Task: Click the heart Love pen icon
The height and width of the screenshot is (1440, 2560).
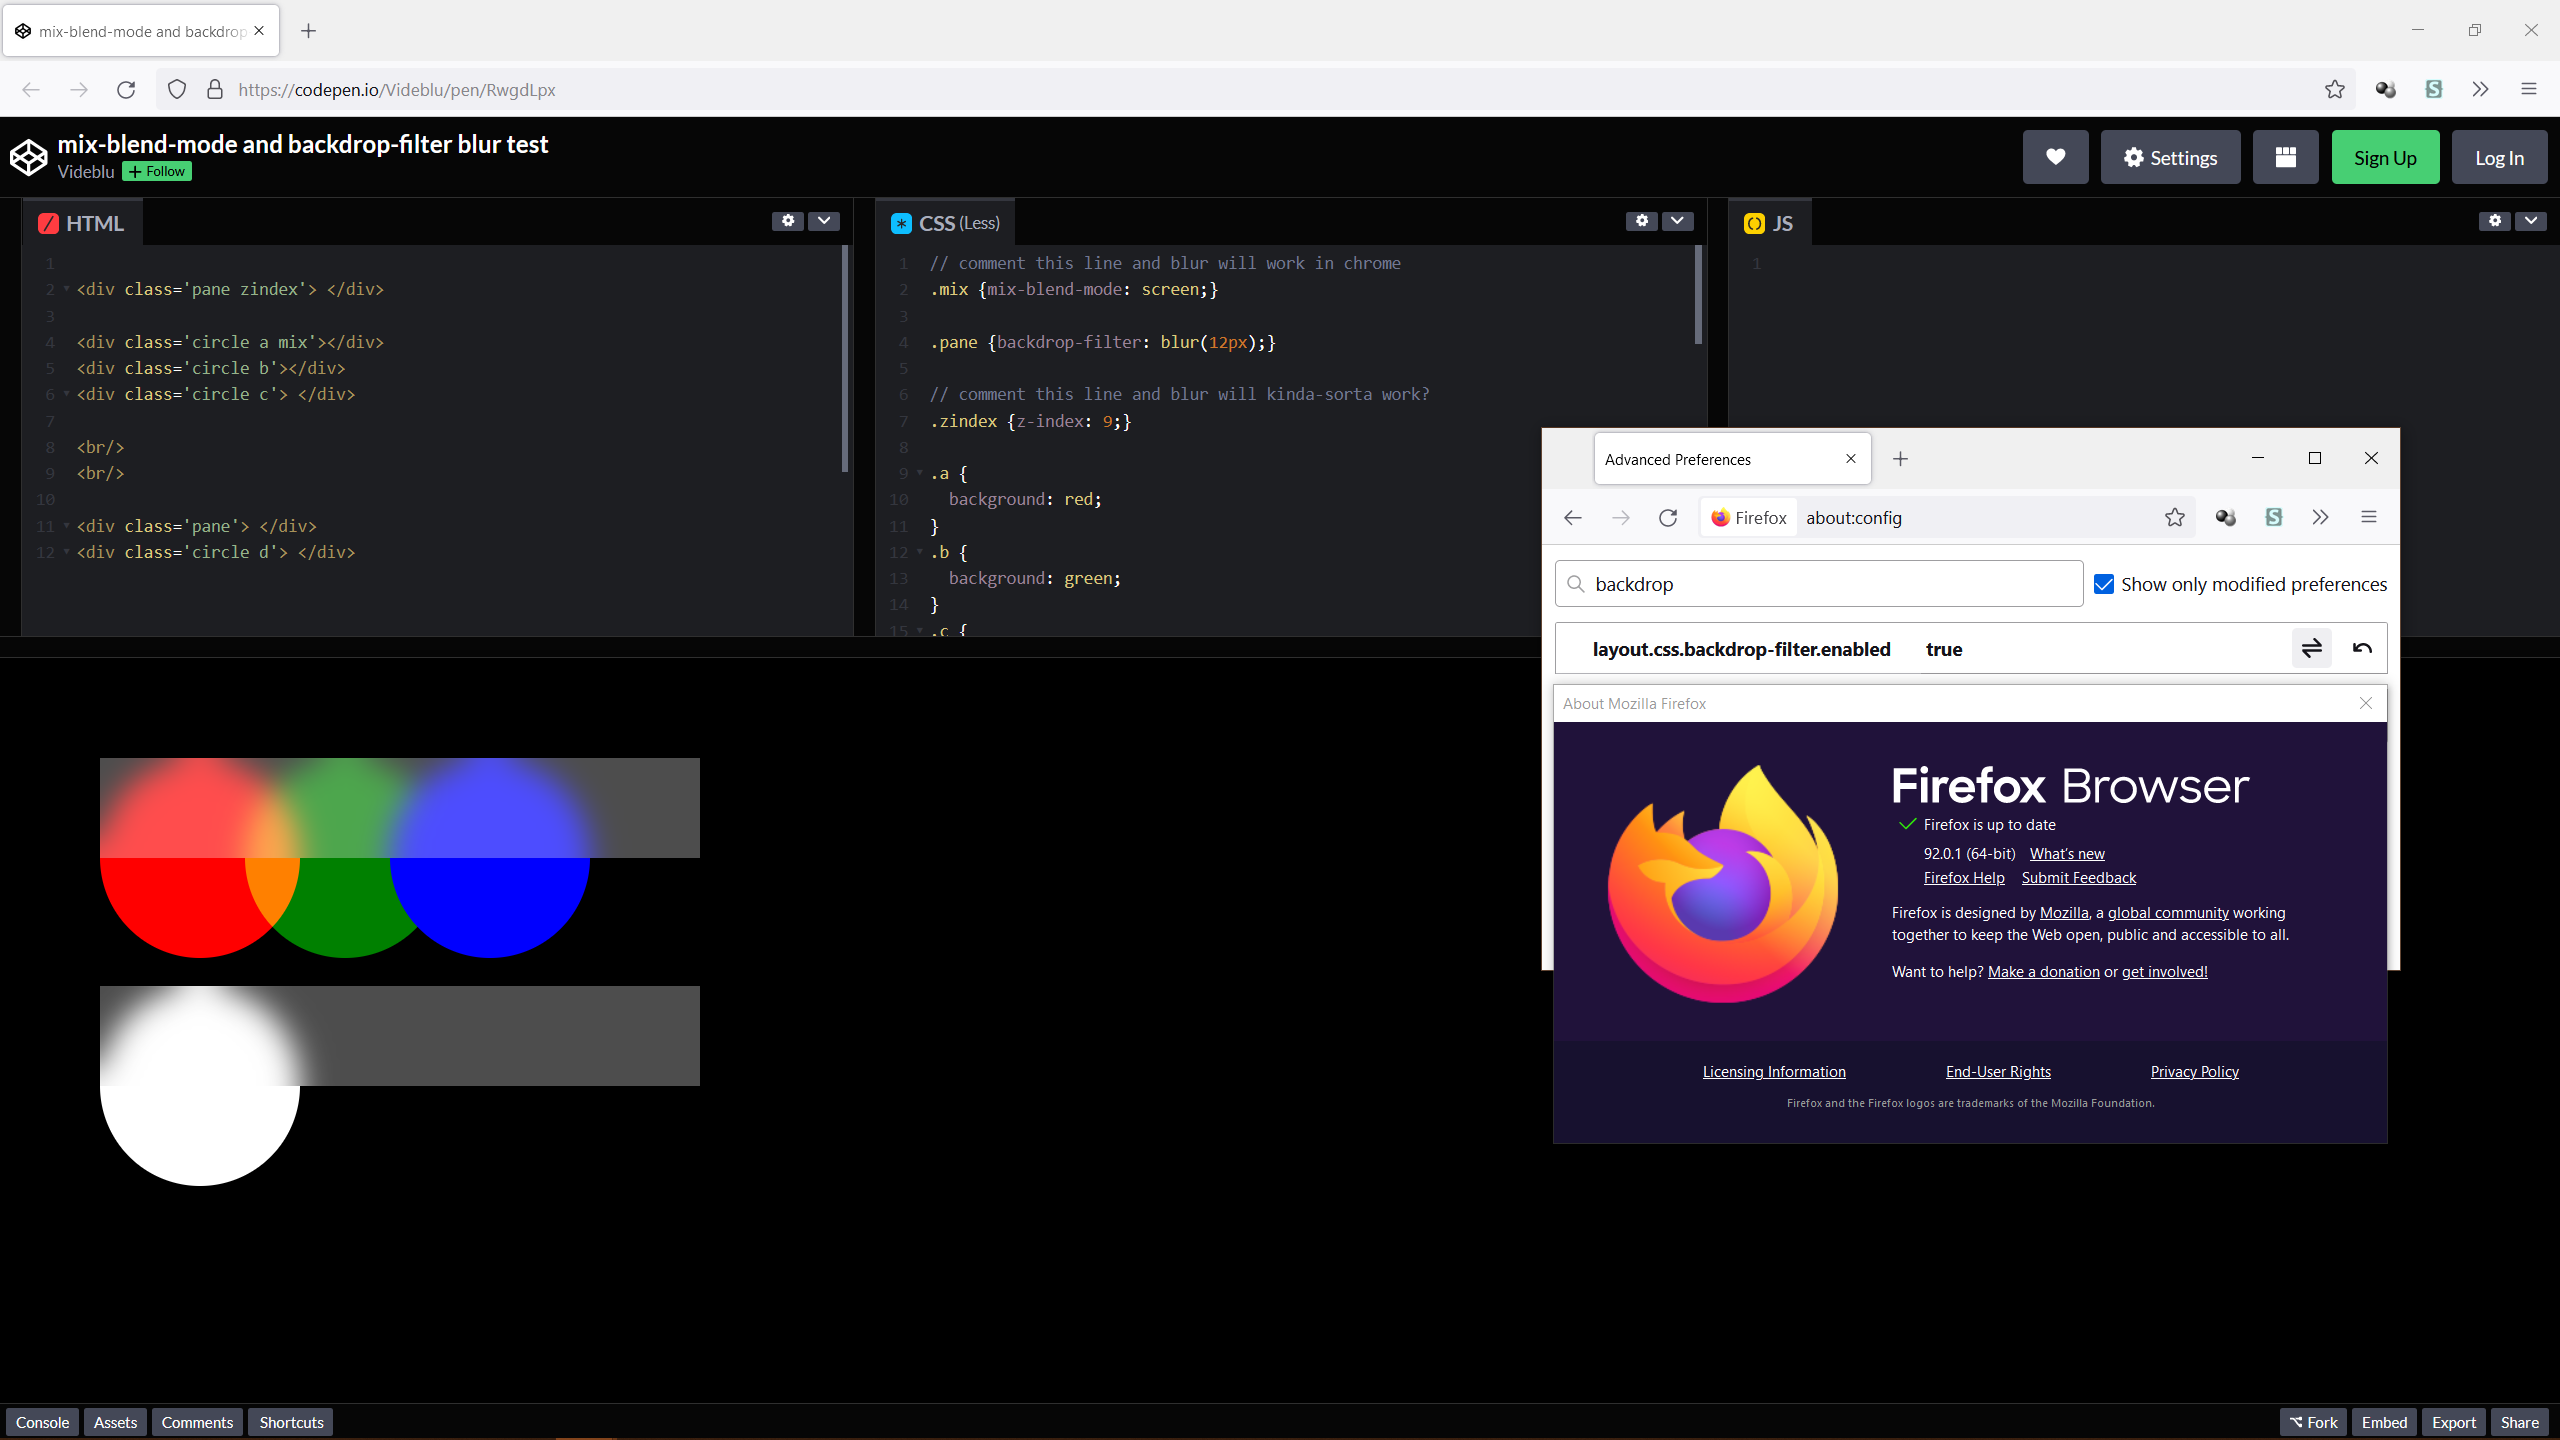Action: coord(2055,157)
